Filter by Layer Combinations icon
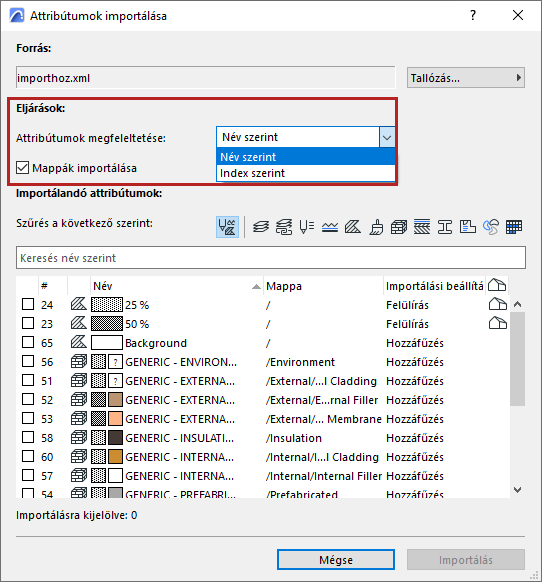 click(284, 227)
